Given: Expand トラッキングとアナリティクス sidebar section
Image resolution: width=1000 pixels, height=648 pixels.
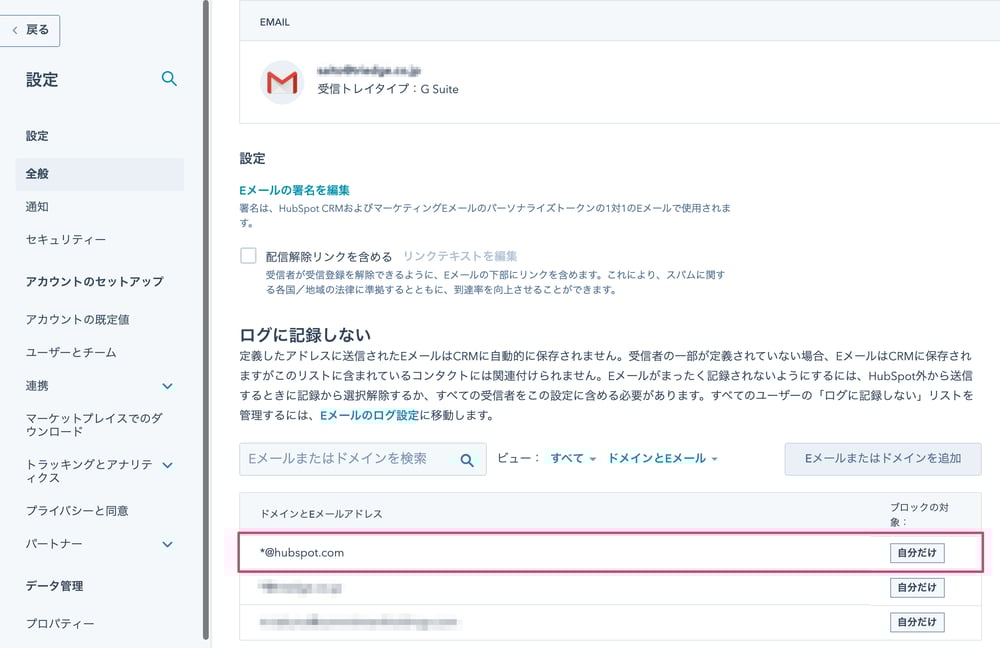Looking at the screenshot, I should click(x=167, y=465).
